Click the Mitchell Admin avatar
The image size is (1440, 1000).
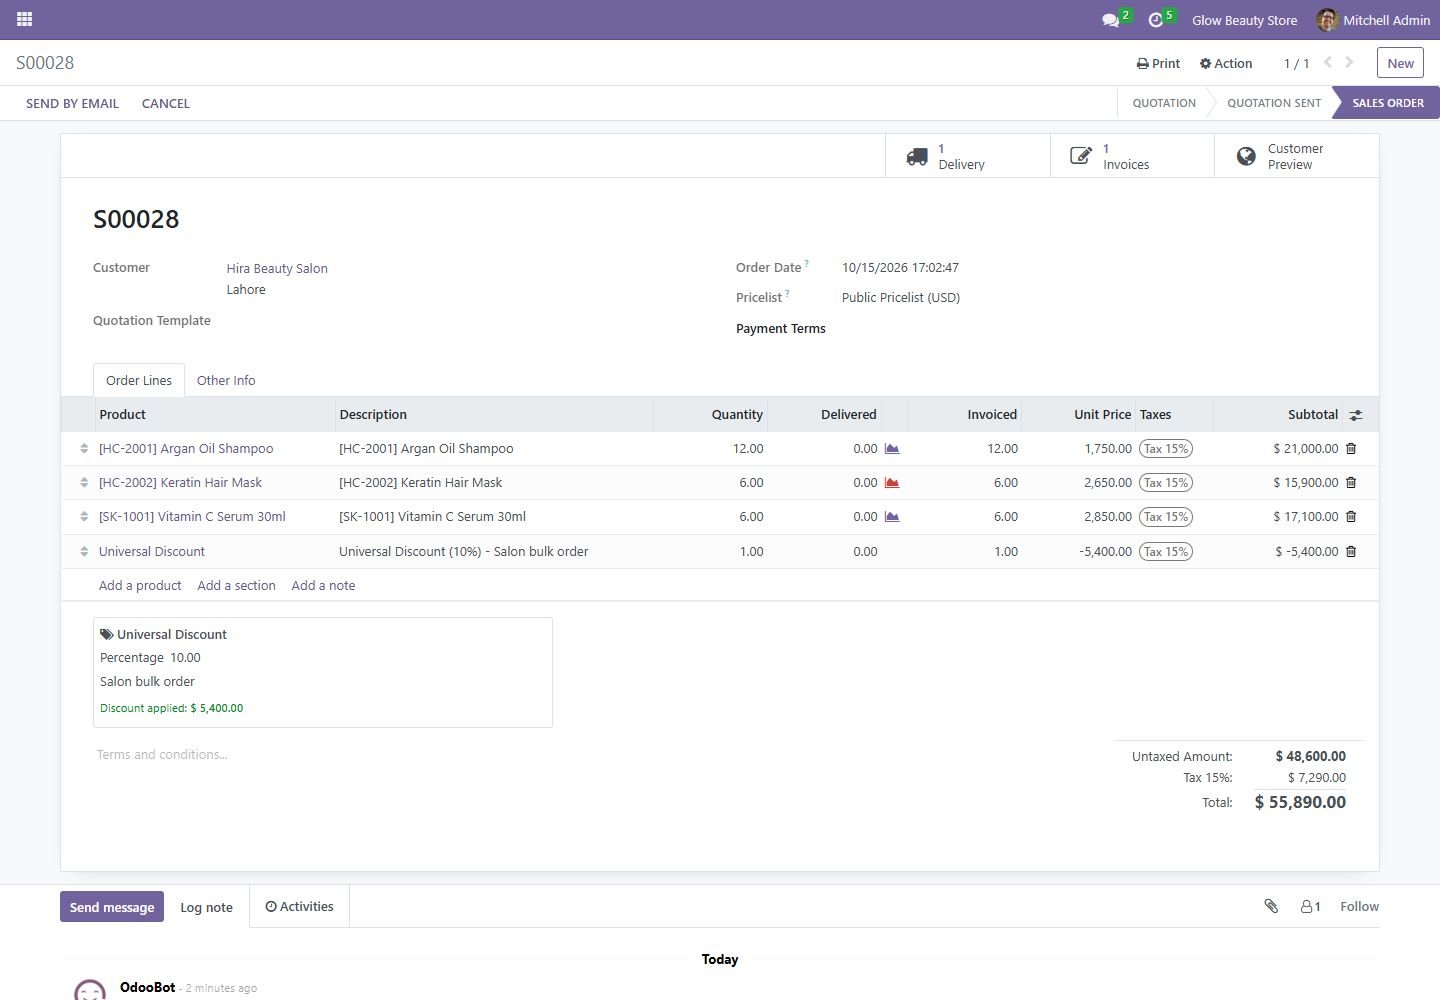(1327, 20)
